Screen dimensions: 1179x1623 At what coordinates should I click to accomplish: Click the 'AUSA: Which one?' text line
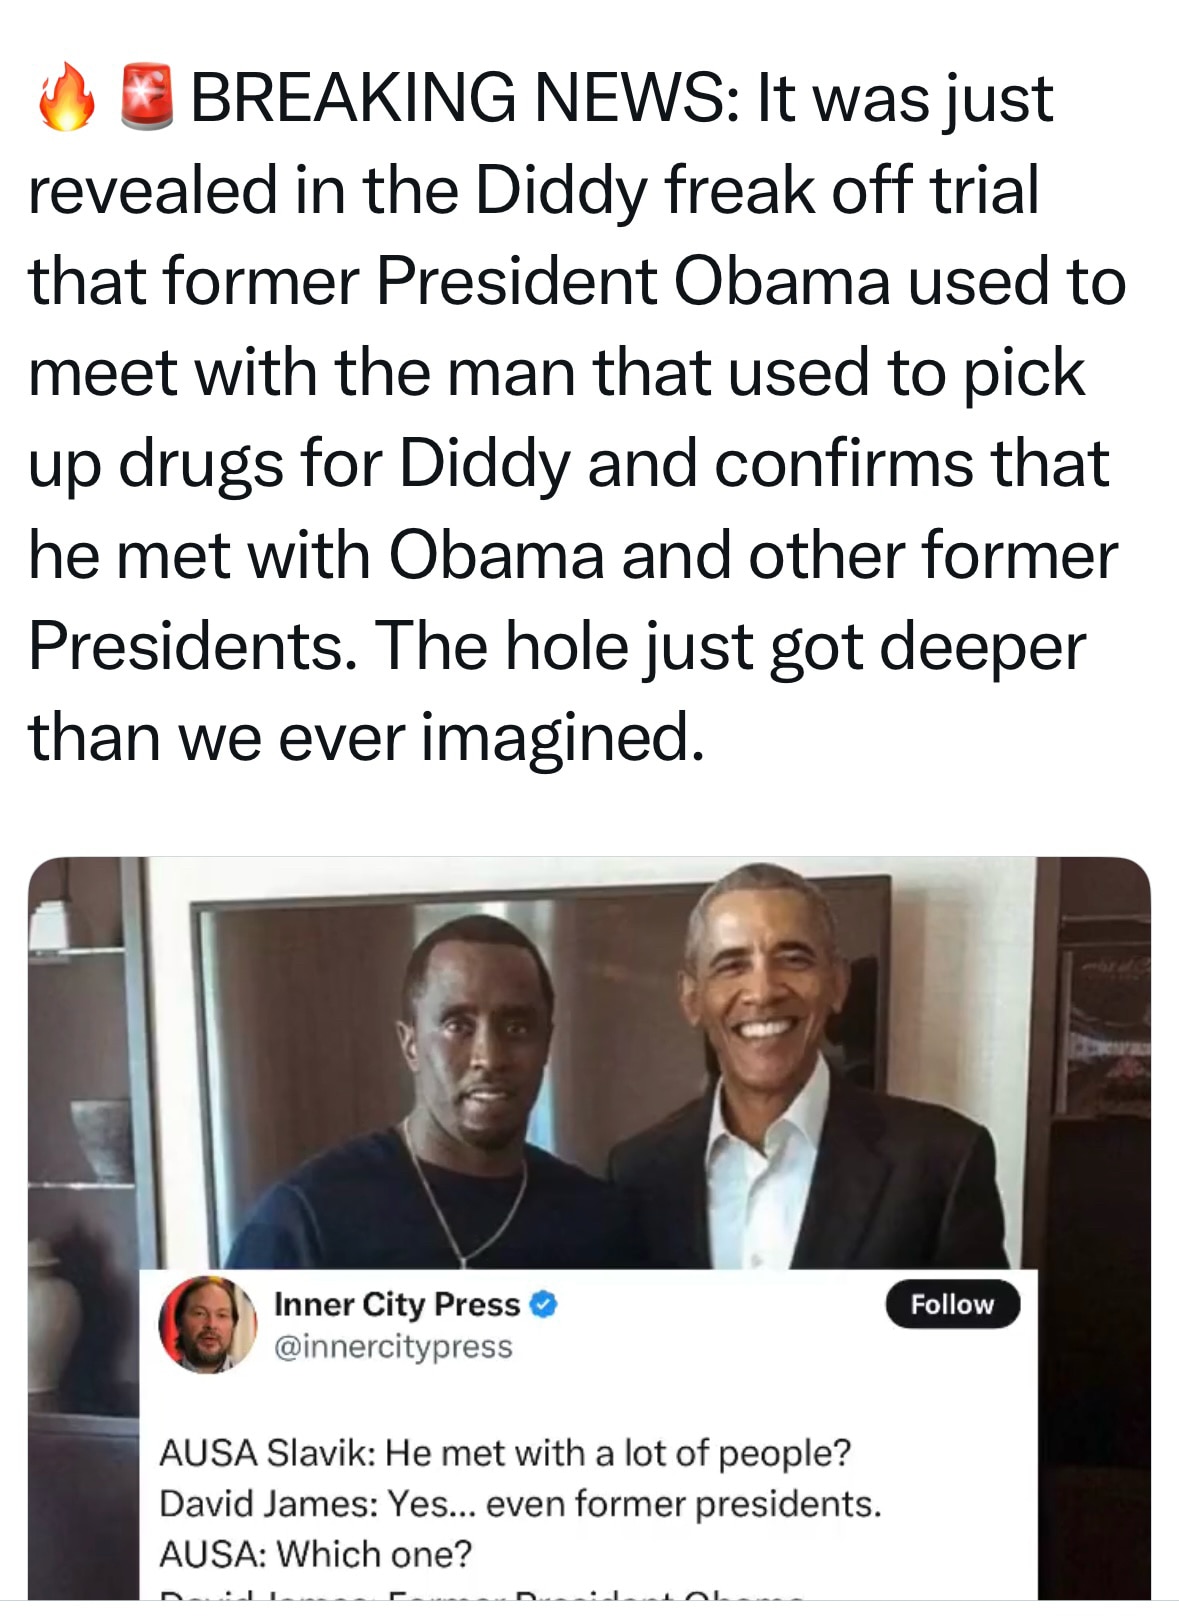[314, 1553]
